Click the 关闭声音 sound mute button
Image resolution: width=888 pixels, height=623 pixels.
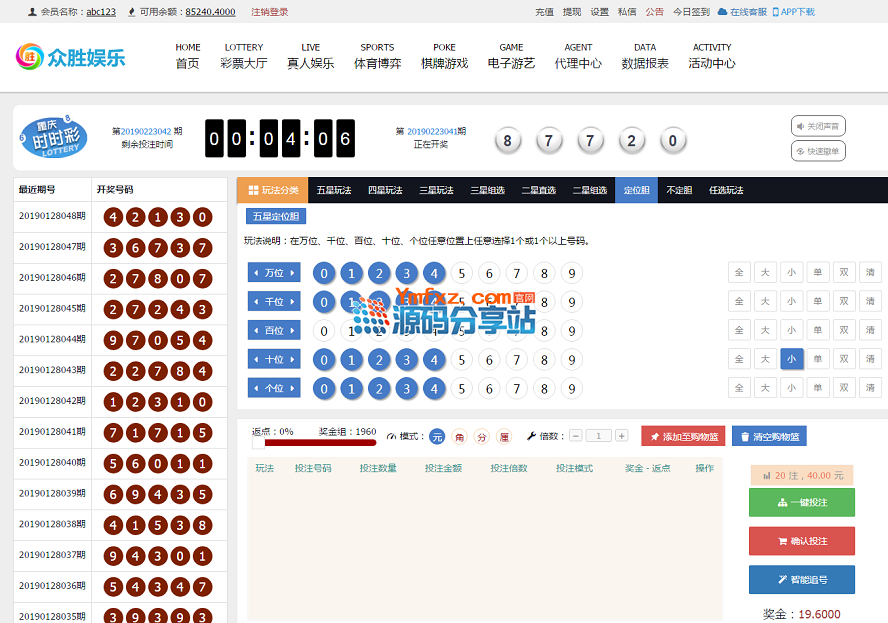point(818,126)
